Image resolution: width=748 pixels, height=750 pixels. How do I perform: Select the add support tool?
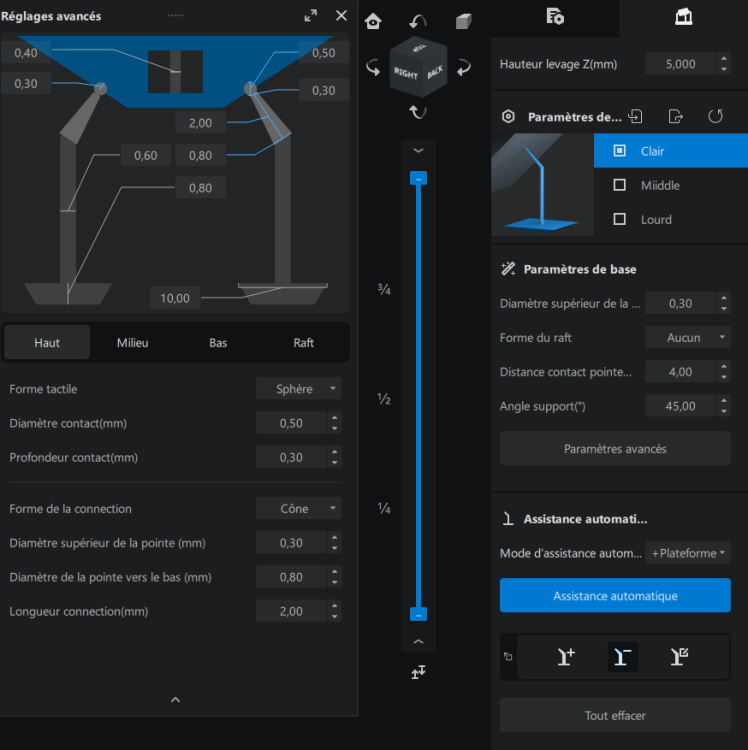click(x=566, y=656)
